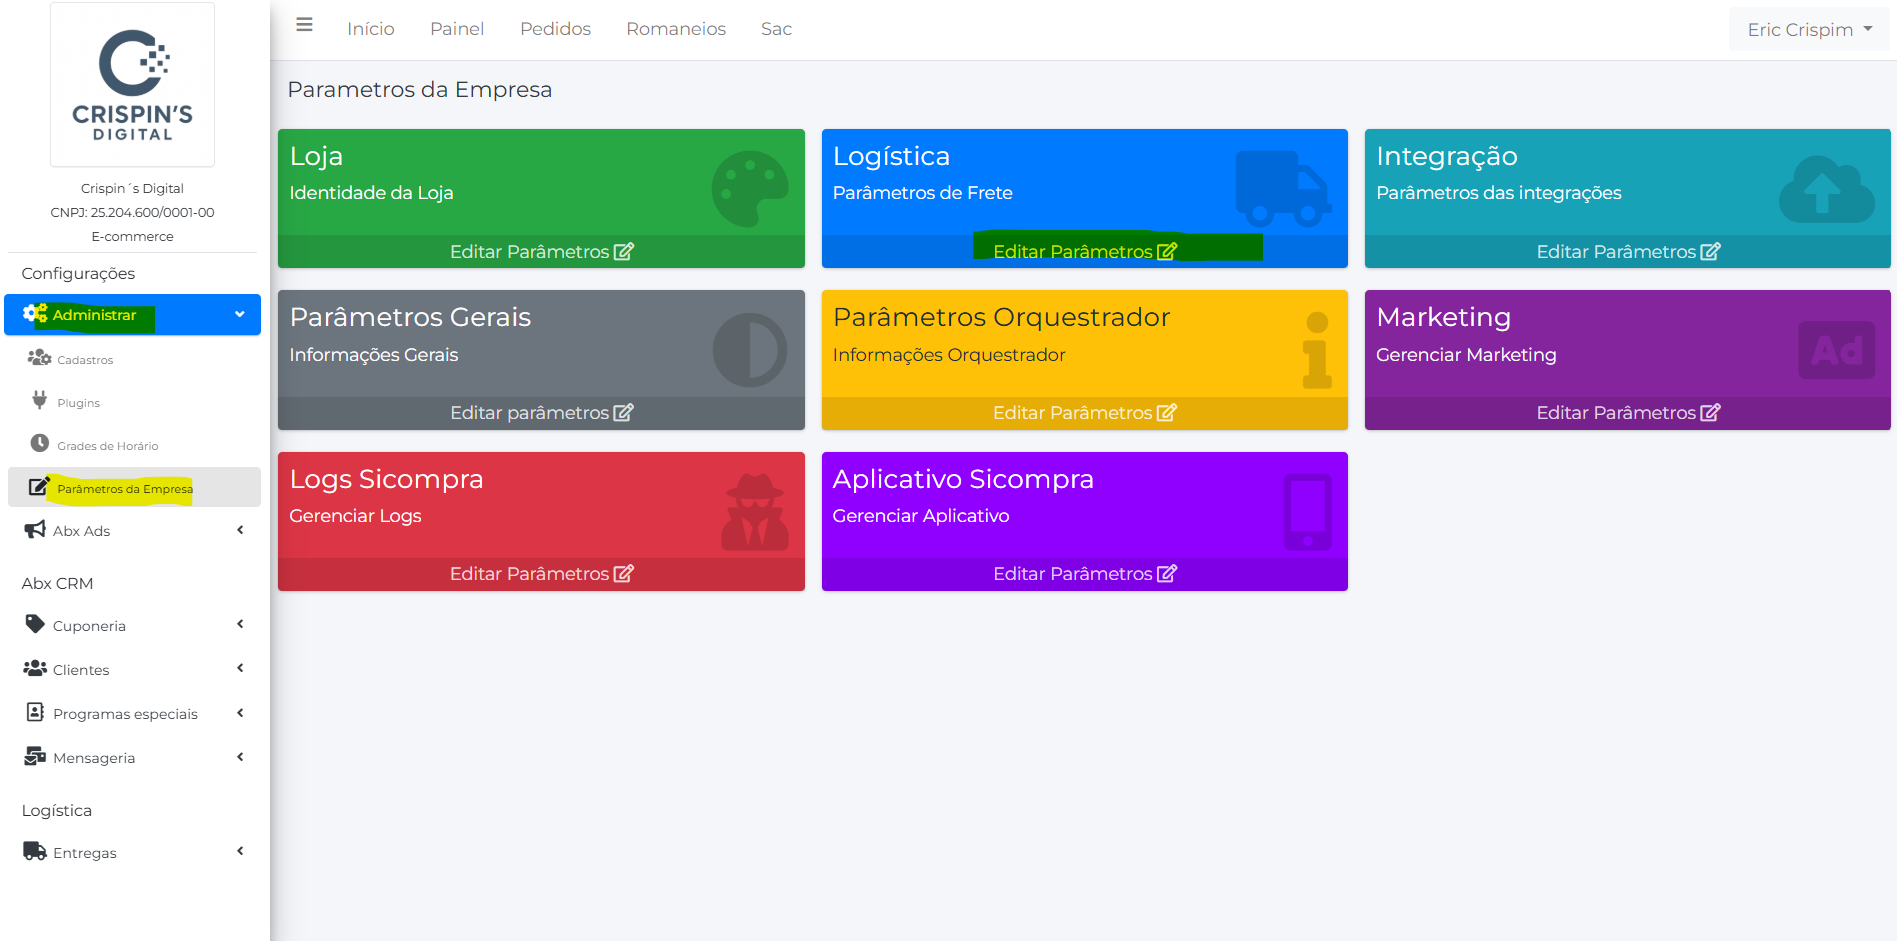Edit parameters for Logs Sicompra
Screen dimensions: 1897x941
541,574
